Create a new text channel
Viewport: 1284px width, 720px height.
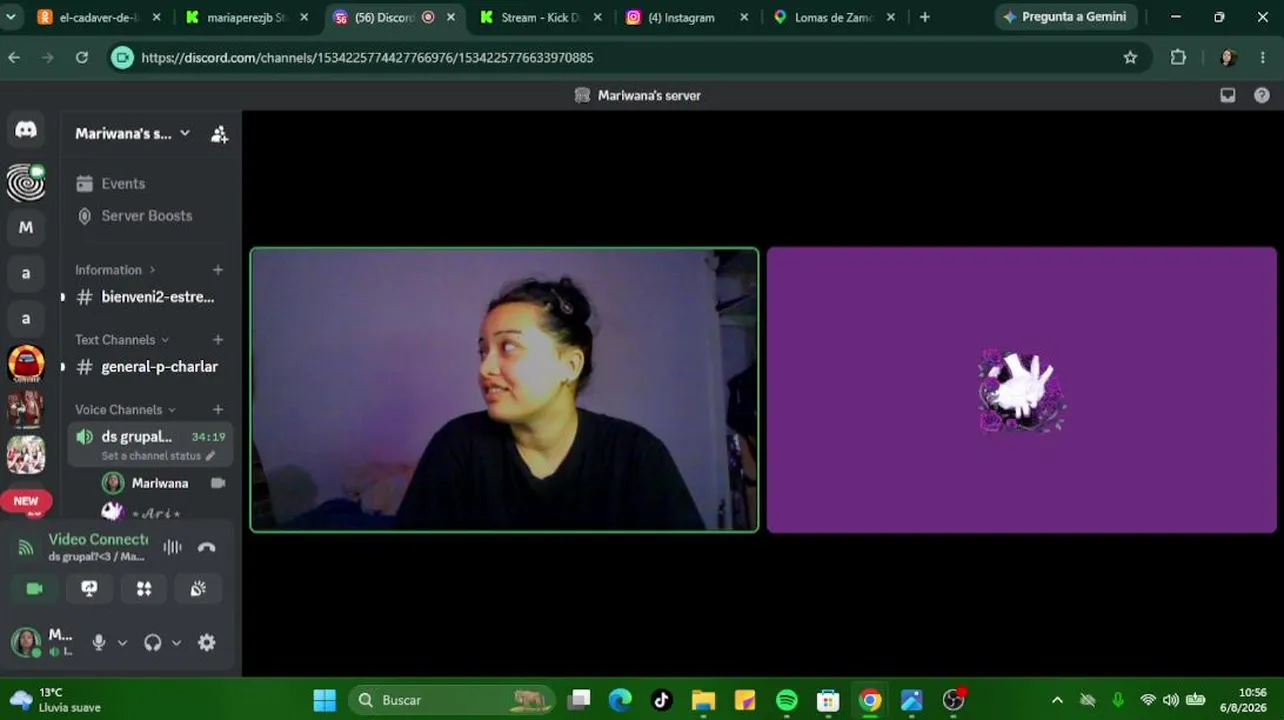pos(218,340)
